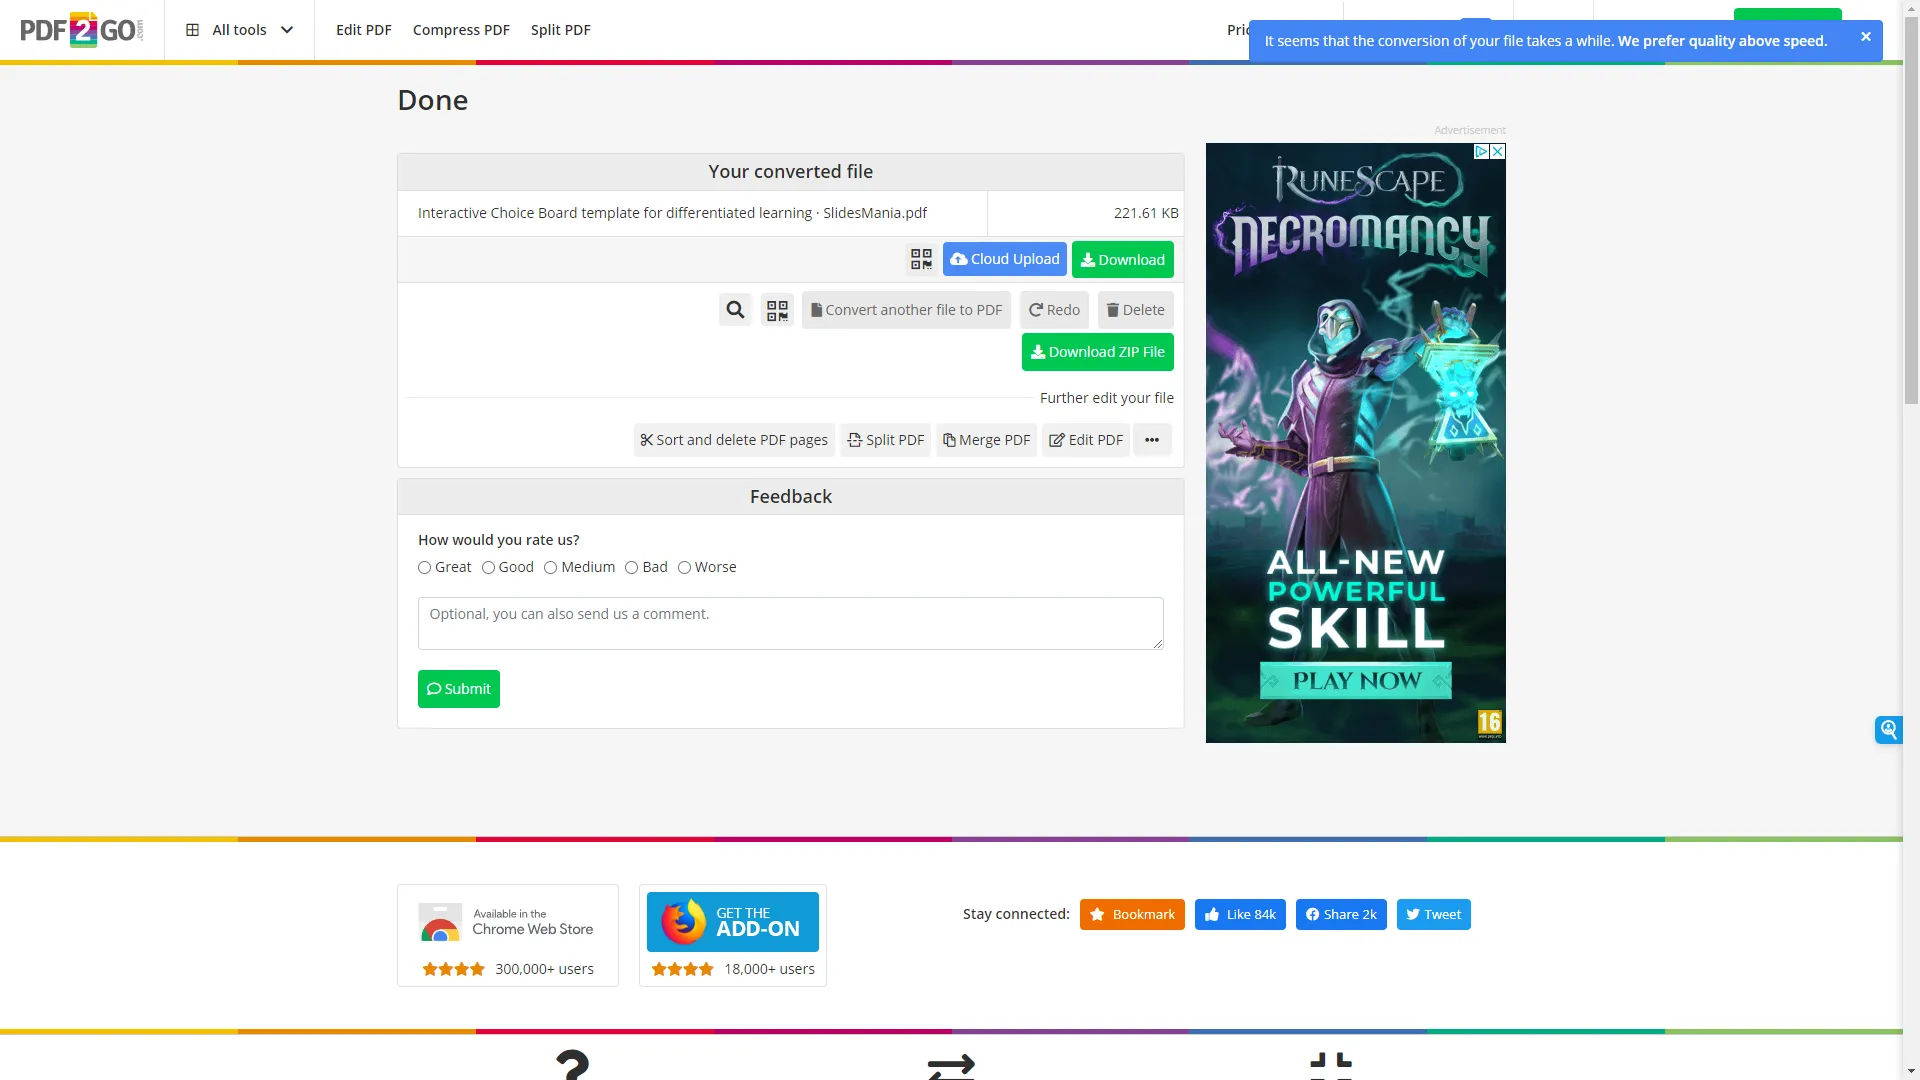Select the Great rating radio button
The width and height of the screenshot is (1920, 1080).
pos(425,567)
